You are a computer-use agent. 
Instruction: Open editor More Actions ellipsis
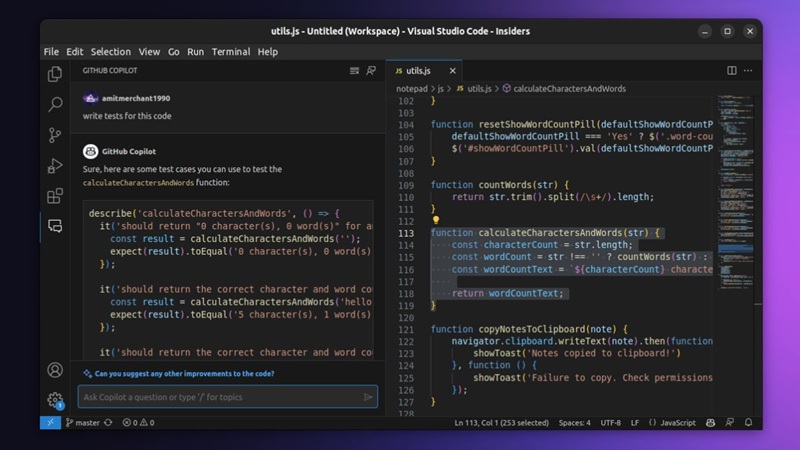click(x=748, y=71)
